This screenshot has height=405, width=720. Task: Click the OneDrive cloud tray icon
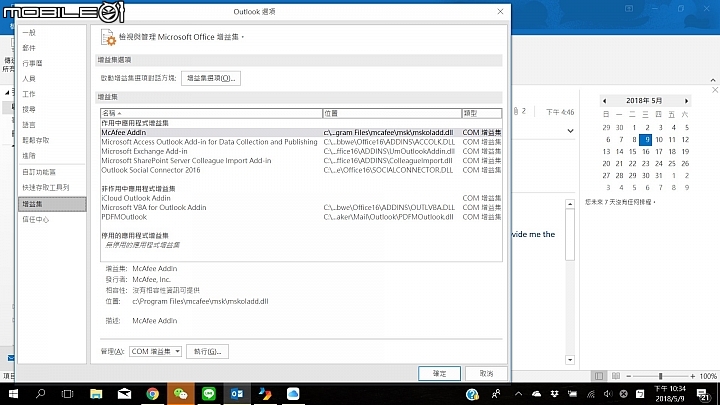[536, 394]
